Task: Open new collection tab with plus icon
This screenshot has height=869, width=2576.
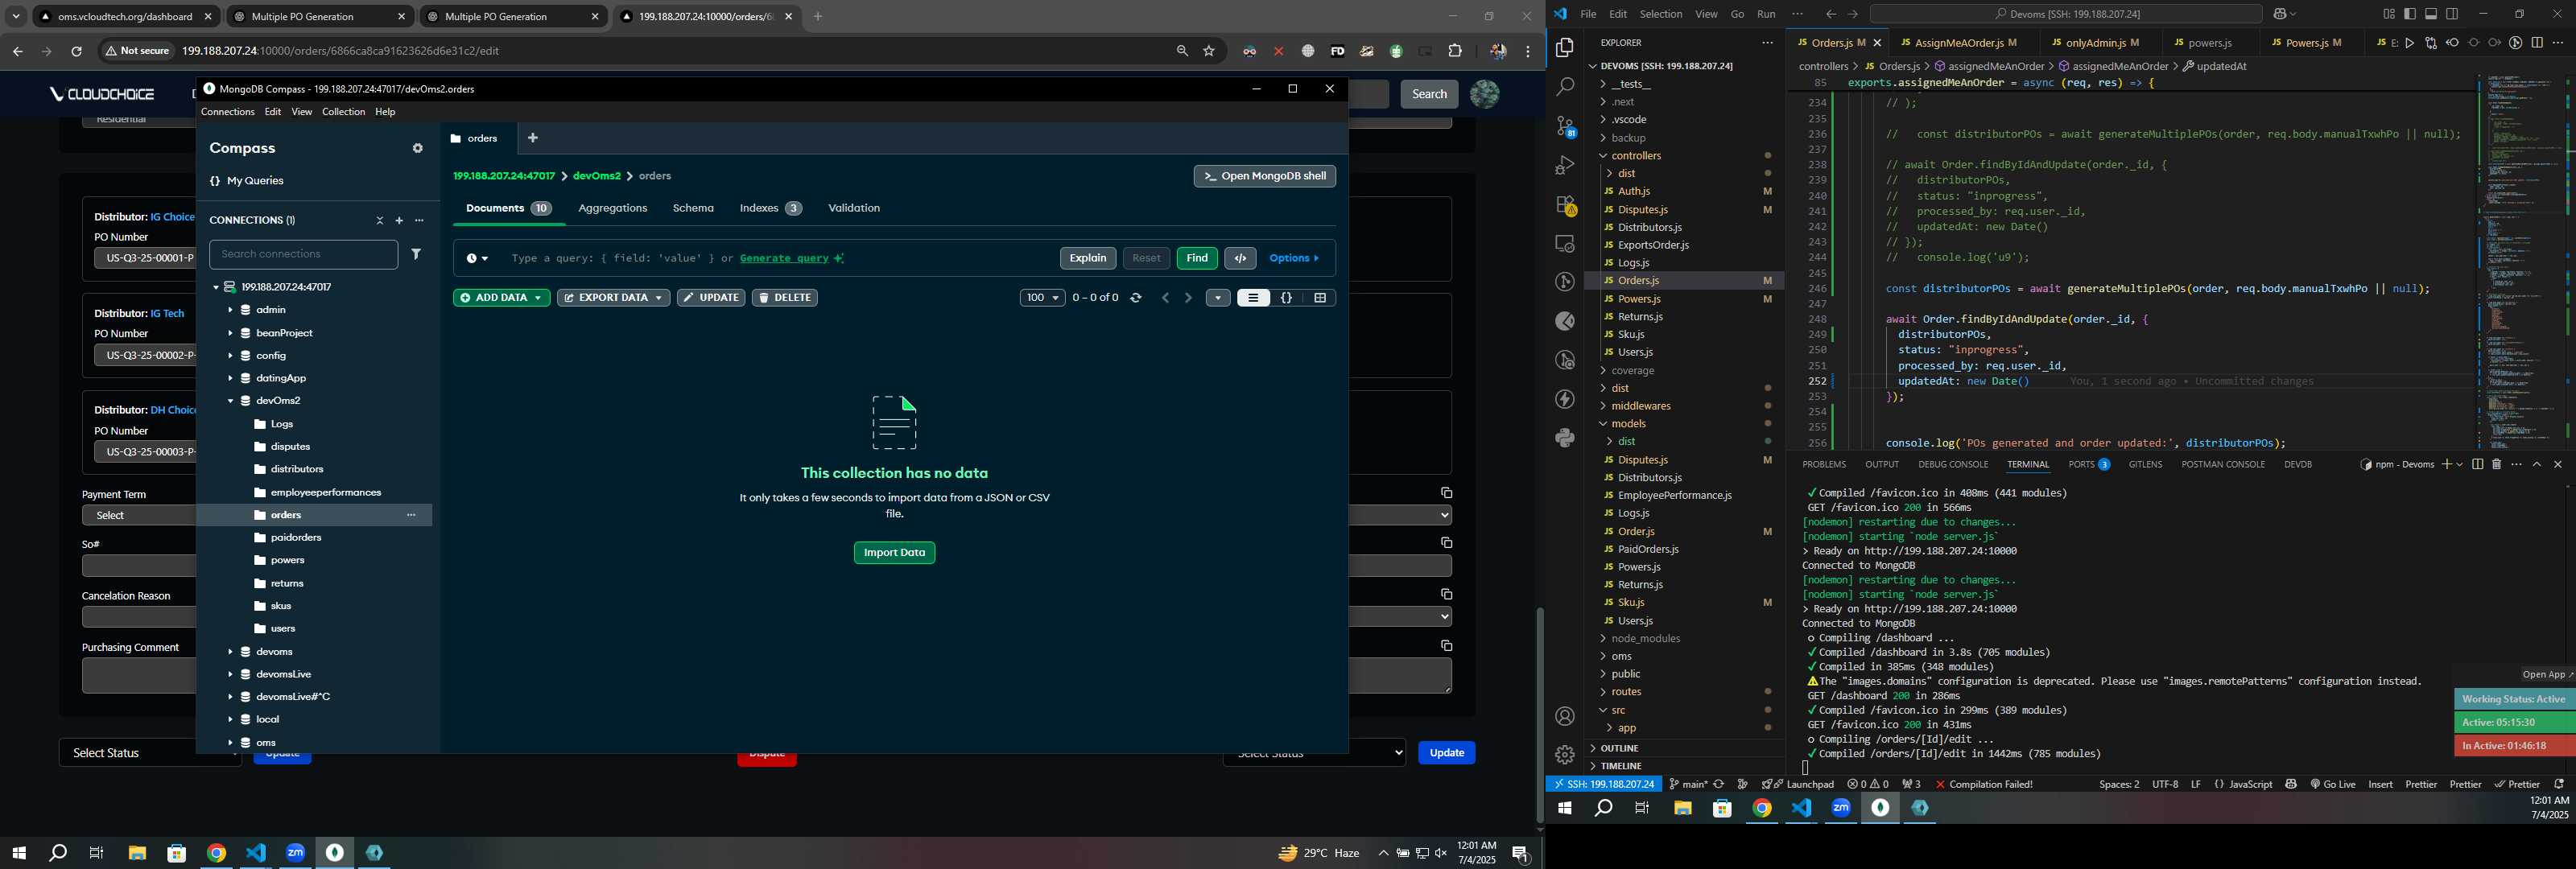Action: (533, 138)
